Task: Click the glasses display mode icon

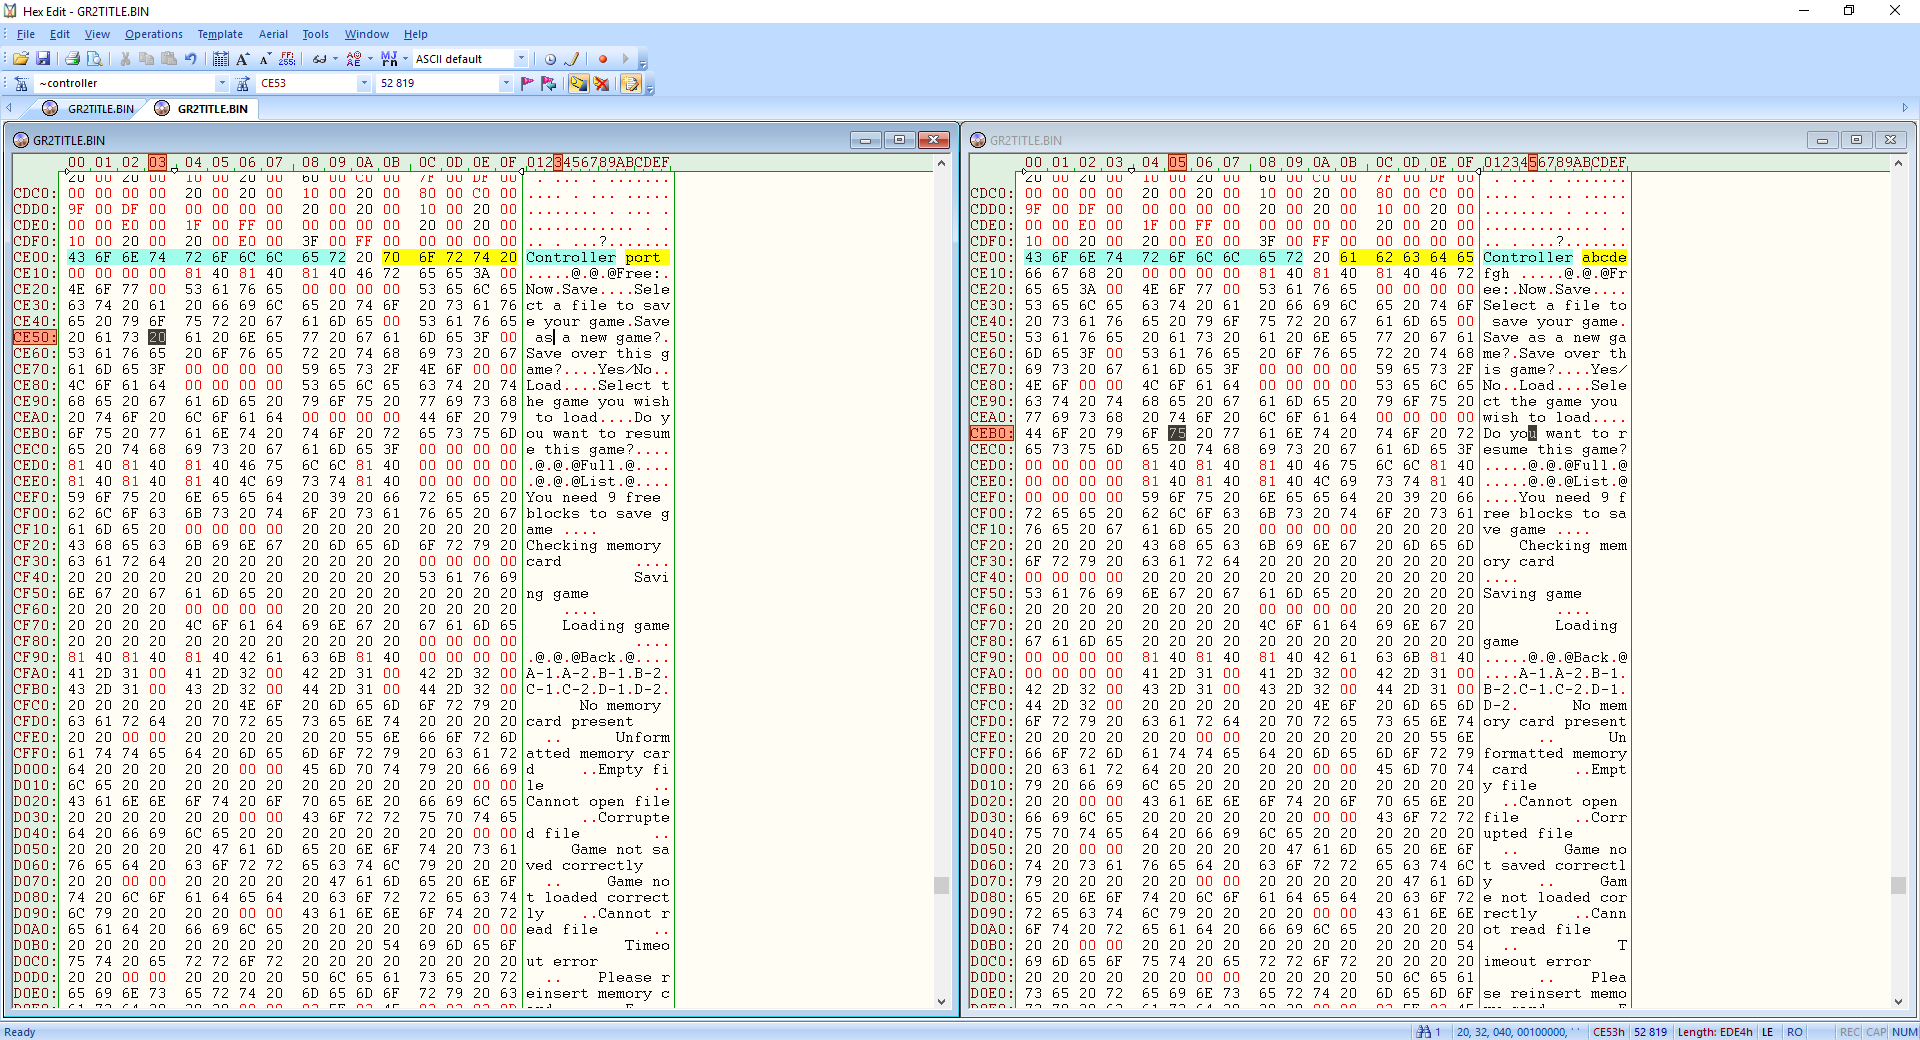Action: (319, 59)
